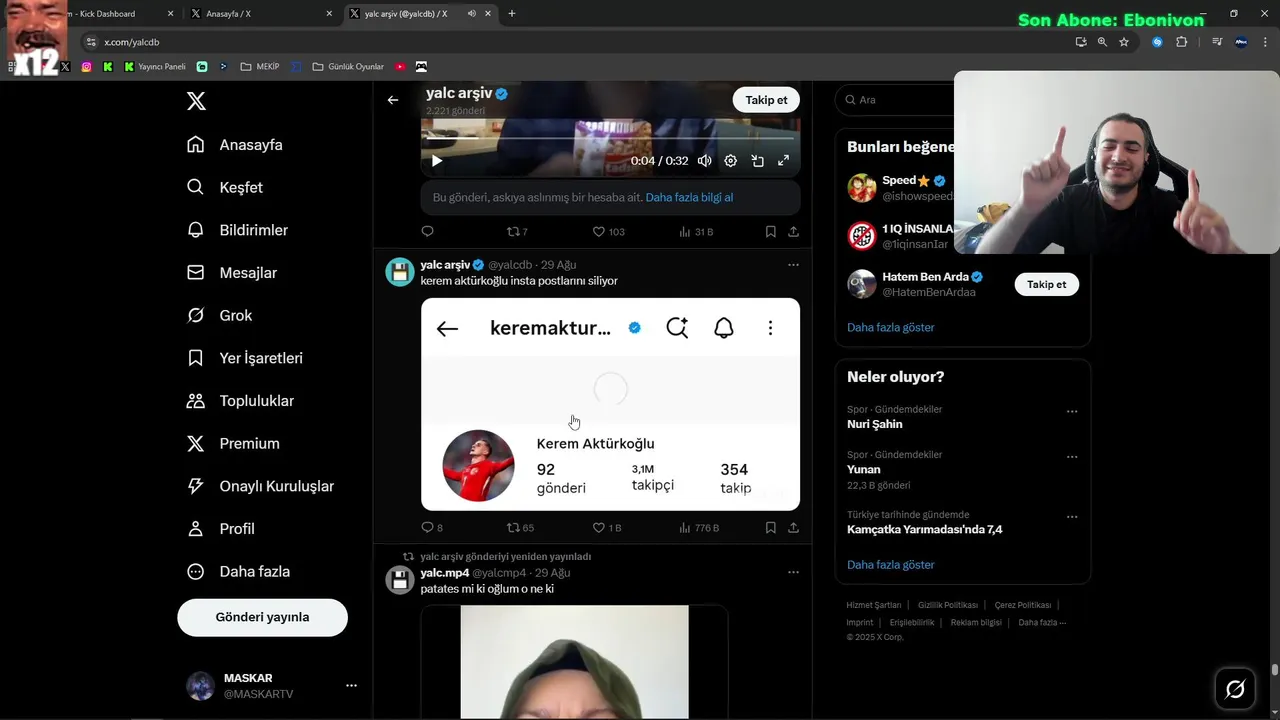Repost the Kerem post with 65 reposts

tap(520, 528)
